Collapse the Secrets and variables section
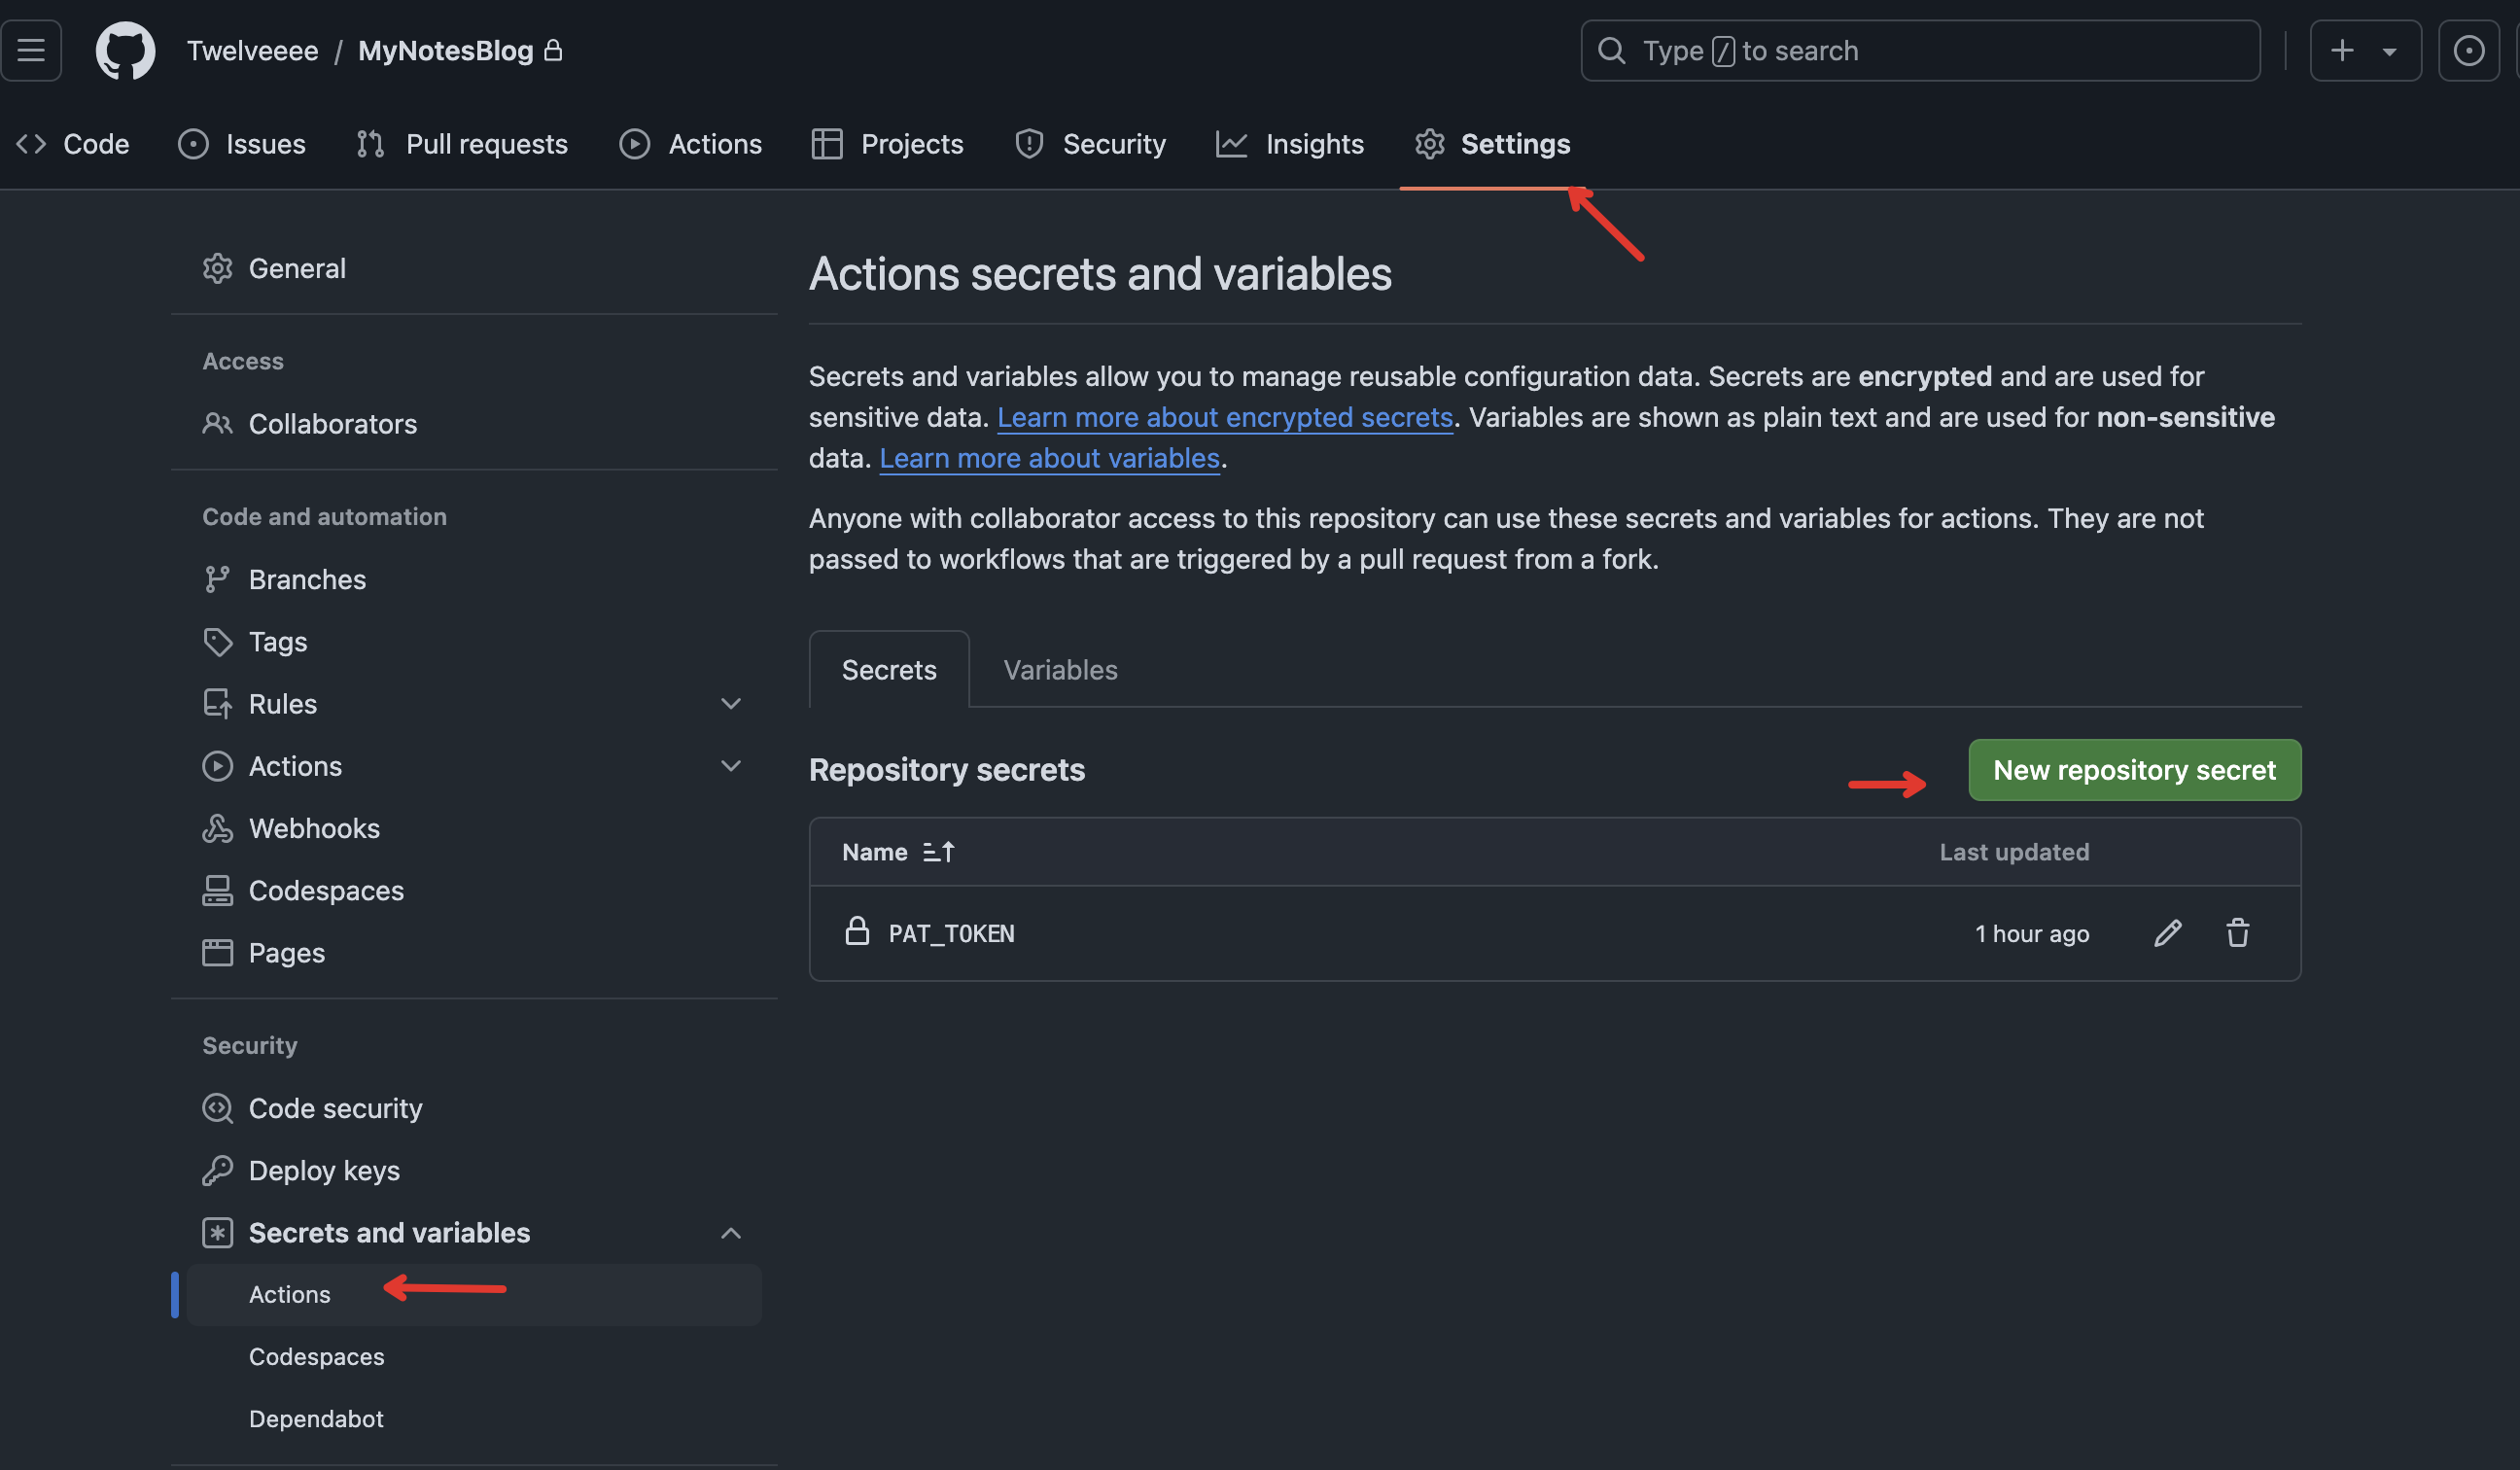The image size is (2520, 1470). 731,1233
